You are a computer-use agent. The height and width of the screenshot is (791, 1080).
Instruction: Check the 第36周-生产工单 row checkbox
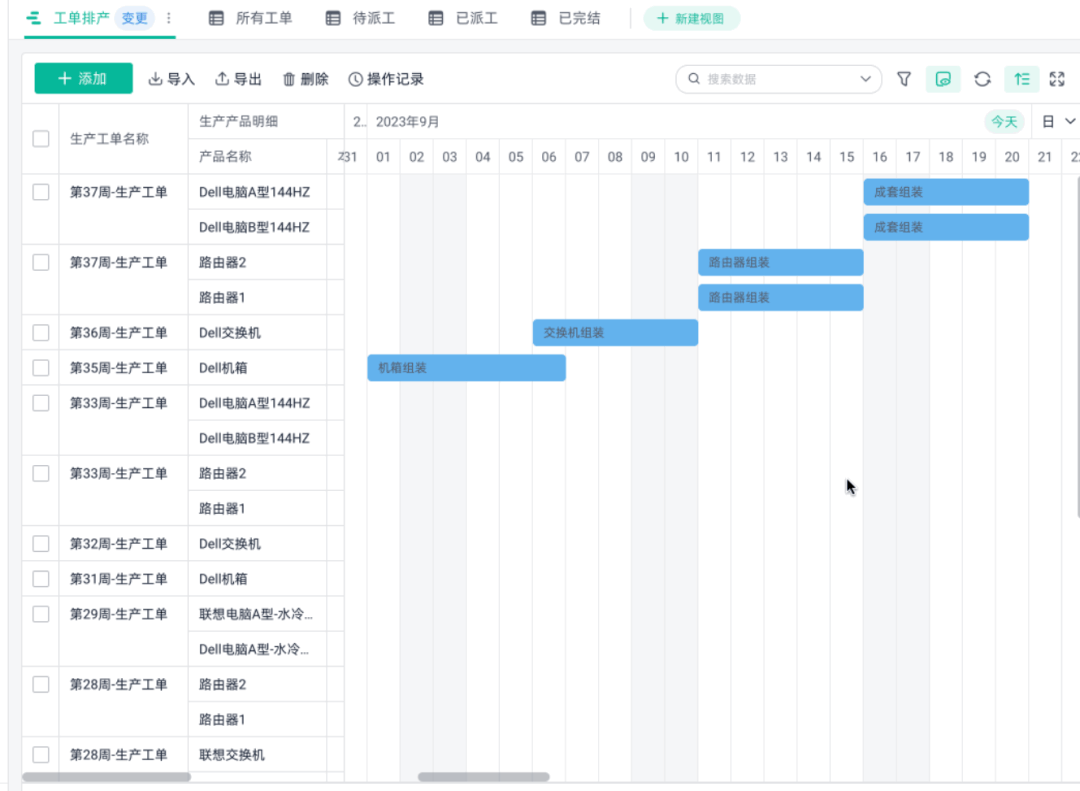(41, 332)
